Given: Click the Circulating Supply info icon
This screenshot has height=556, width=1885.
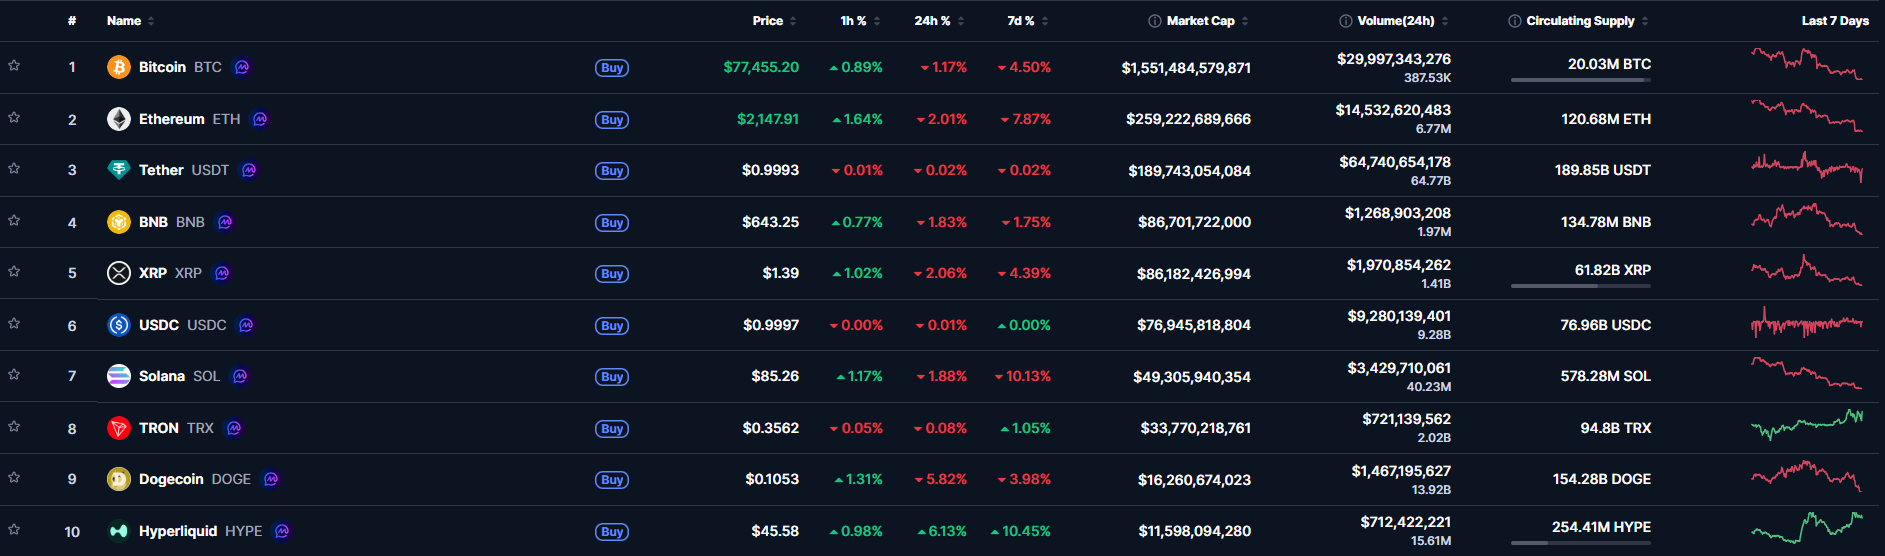Looking at the screenshot, I should (1515, 21).
